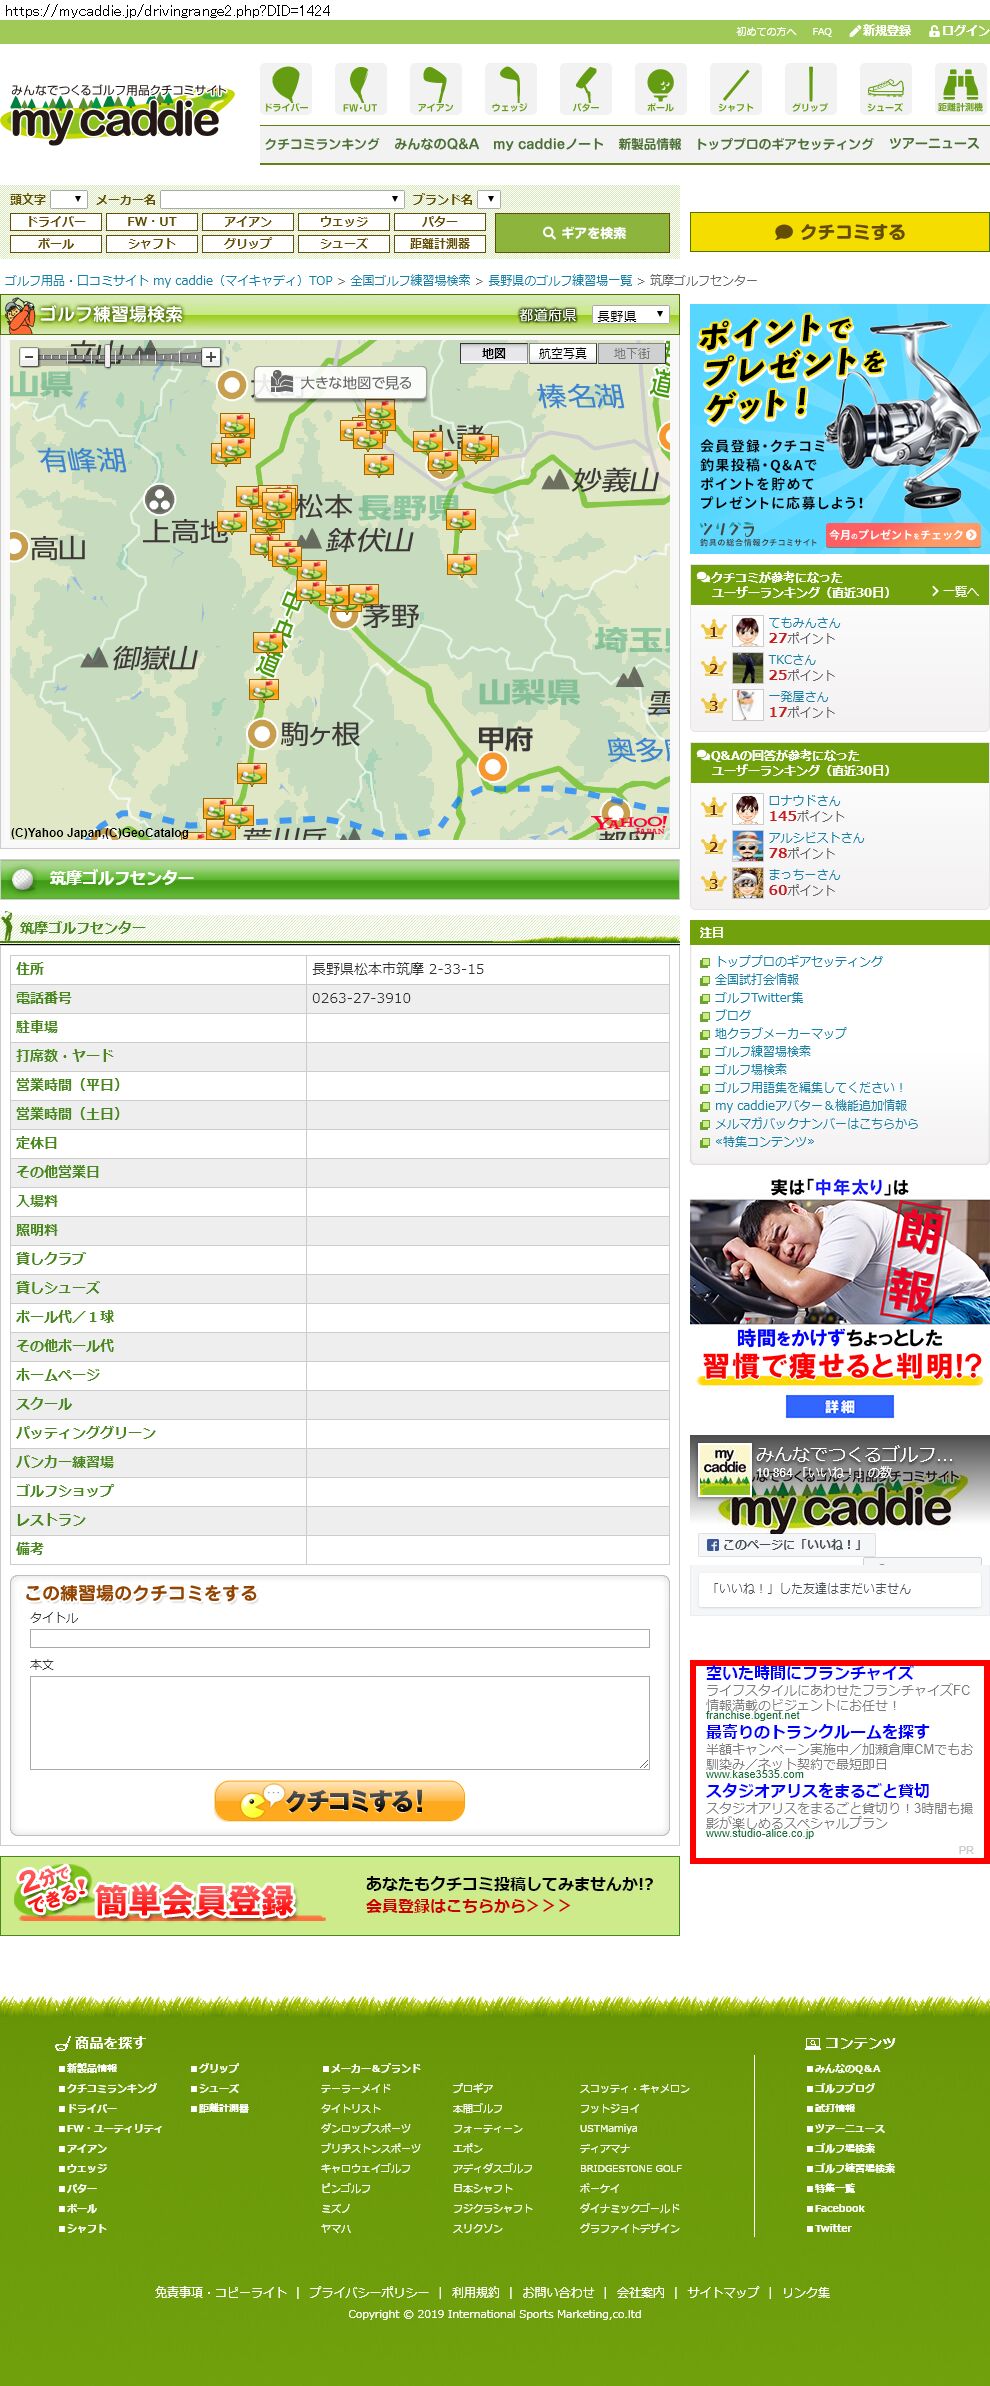
Task: Click the 本文 review text area
Action: coord(340,1723)
